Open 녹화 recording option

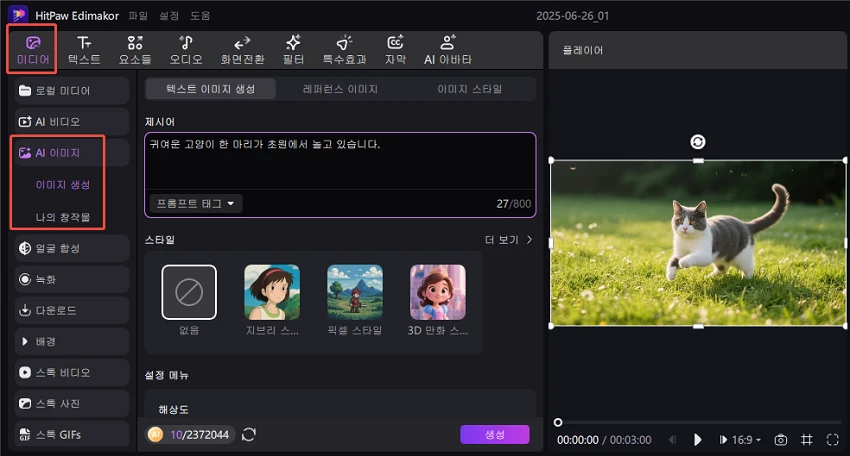point(72,279)
